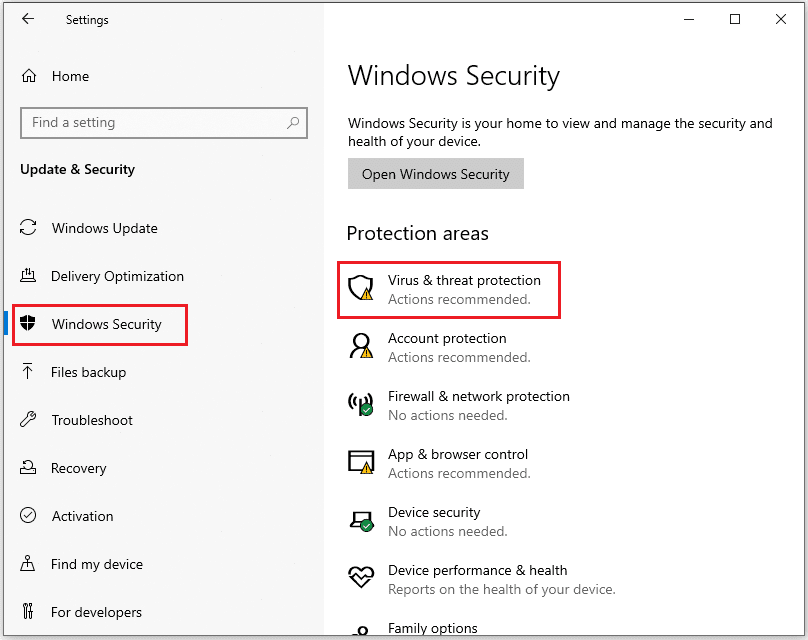This screenshot has height=640, width=808.
Task: Click the Windows Update sidebar icon
Action: [x=29, y=228]
